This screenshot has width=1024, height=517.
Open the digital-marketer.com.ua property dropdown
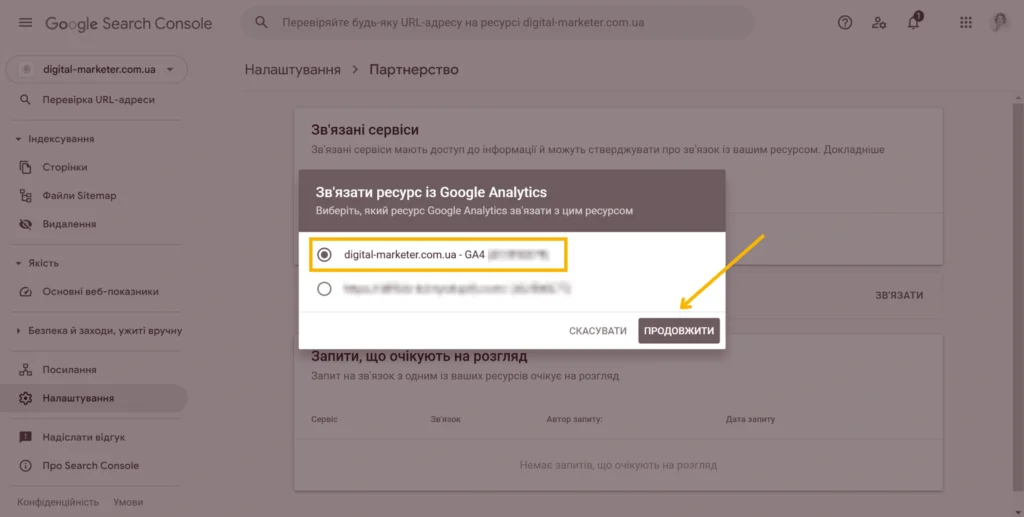coord(97,69)
